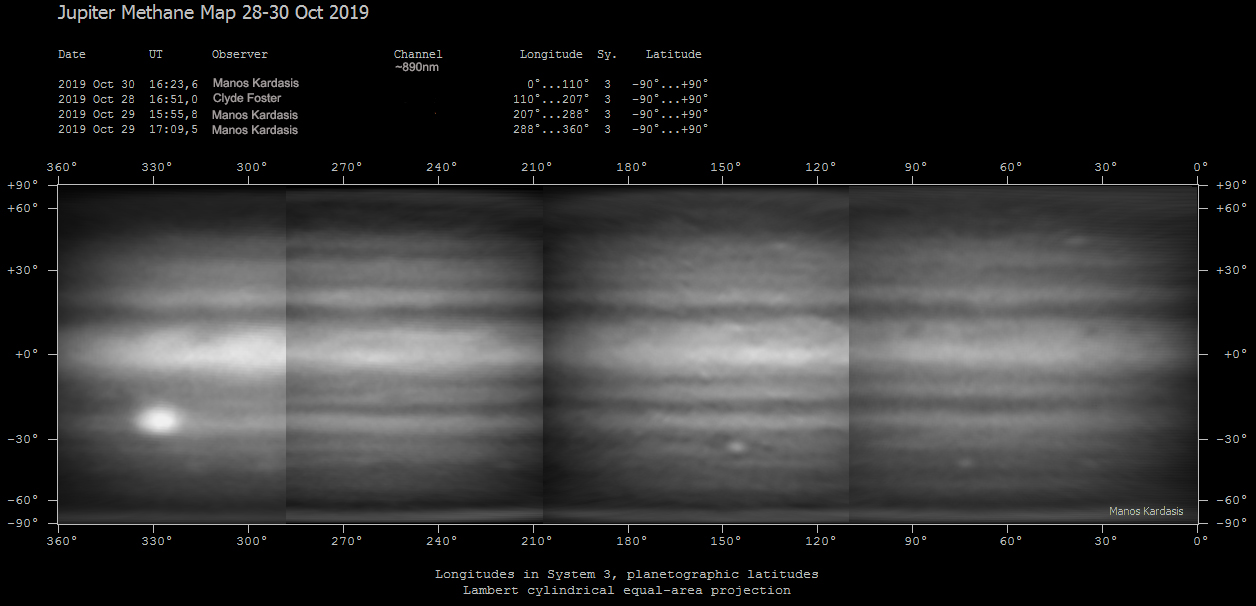
Task: Click the ~890nm channel label
Action: 417,67
